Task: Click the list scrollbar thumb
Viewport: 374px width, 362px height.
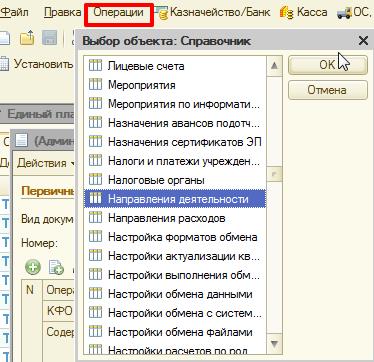Action: point(275,174)
